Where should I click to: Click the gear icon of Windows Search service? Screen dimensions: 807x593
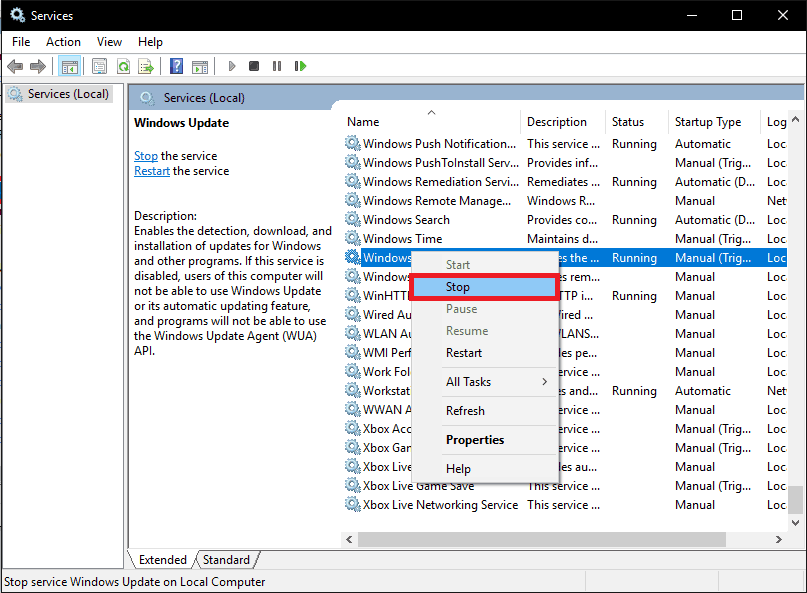(353, 220)
